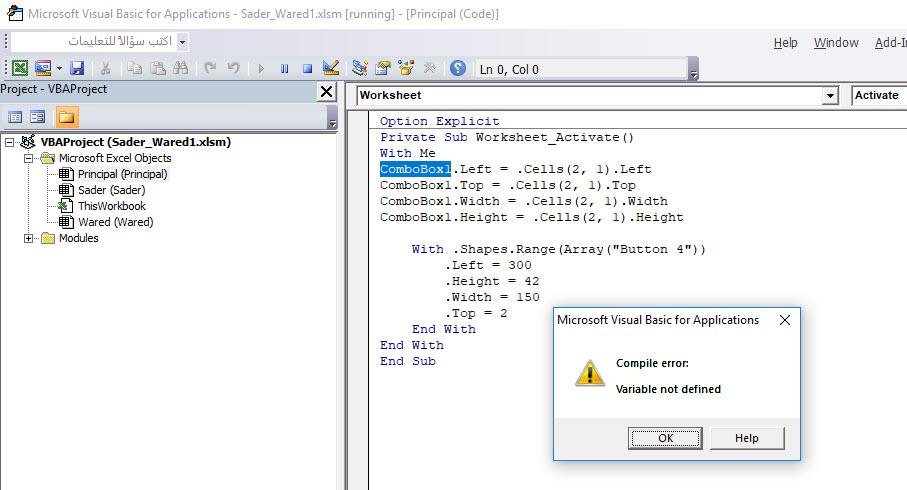Viewport: 907px width, 490px height.
Task: Open the Add-Ins menu
Action: coord(890,43)
